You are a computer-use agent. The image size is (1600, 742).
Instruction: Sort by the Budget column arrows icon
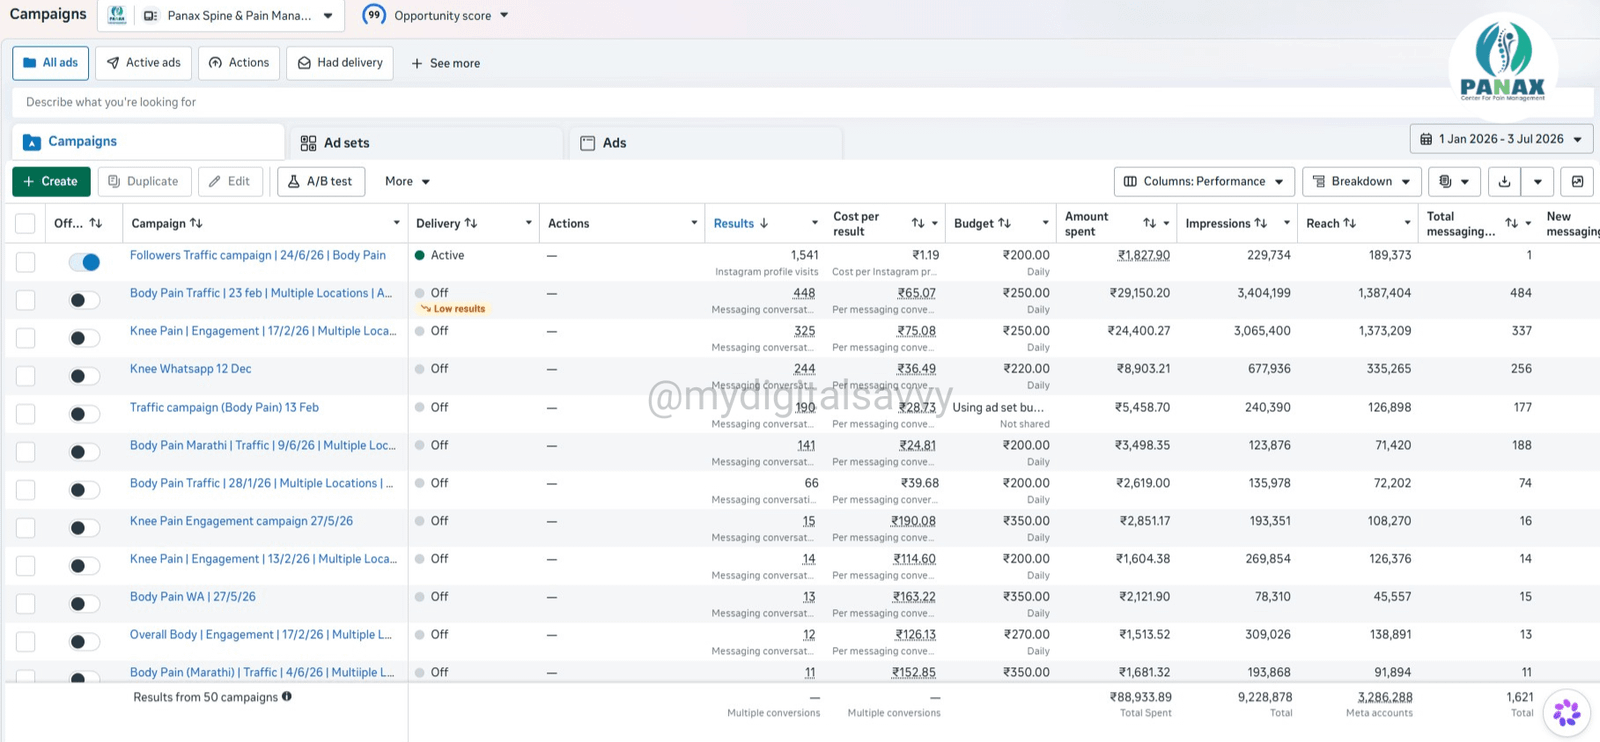pos(1005,223)
